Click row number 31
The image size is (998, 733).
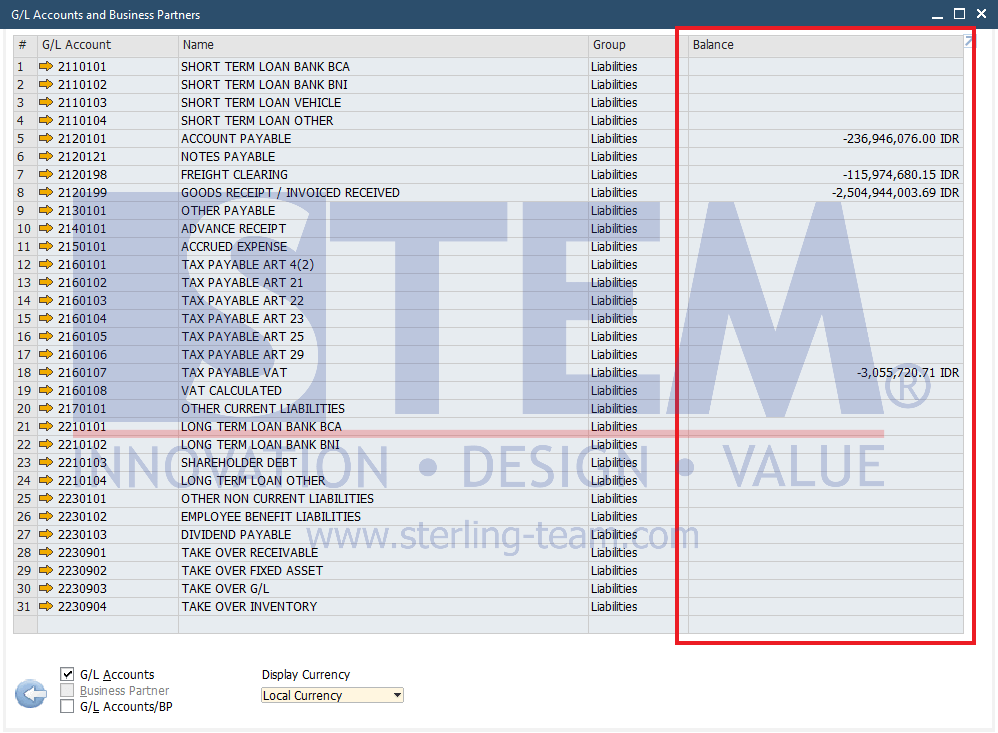pyautogui.click(x=24, y=606)
